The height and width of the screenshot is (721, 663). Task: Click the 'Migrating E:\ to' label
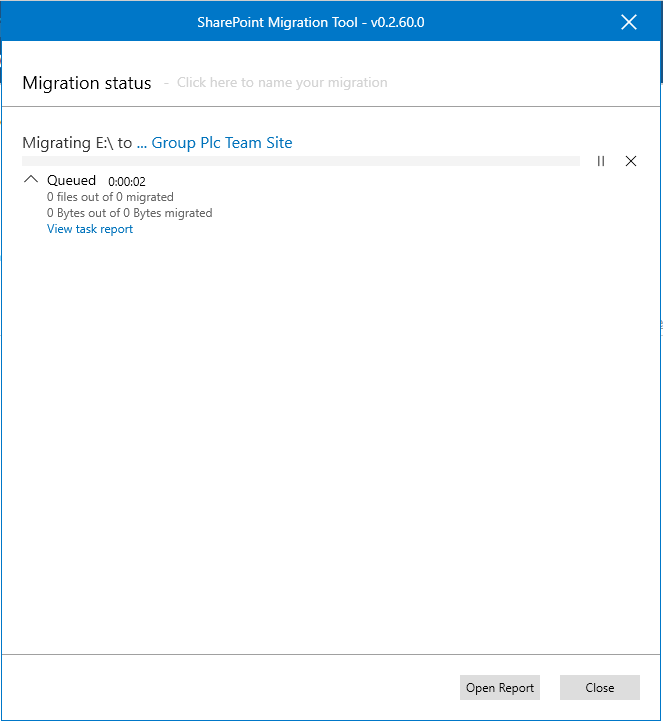(77, 143)
